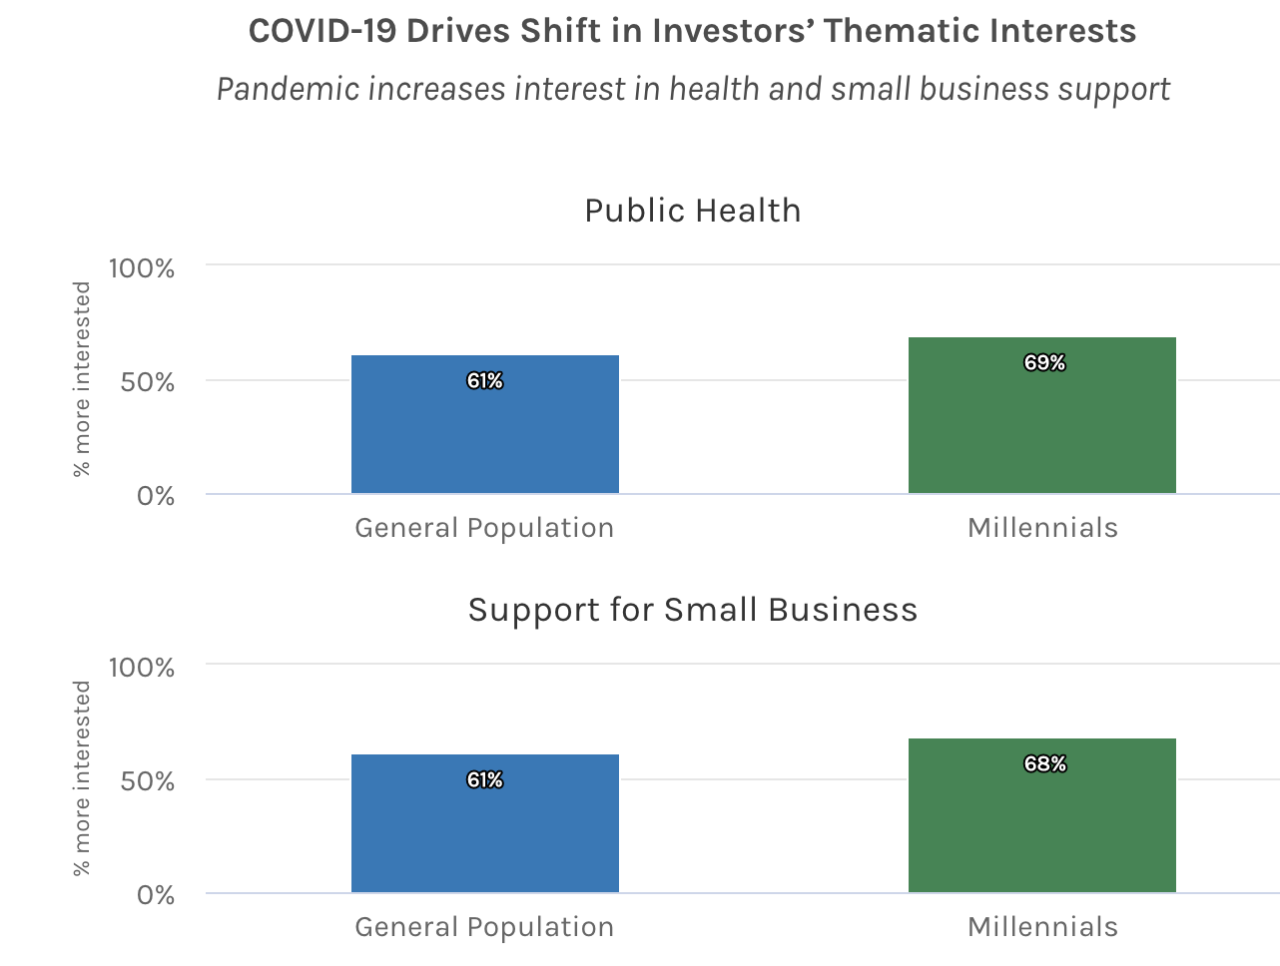Select 'Millennials' label in the Small Business chart
The width and height of the screenshot is (1280, 966).
pos(1043,927)
